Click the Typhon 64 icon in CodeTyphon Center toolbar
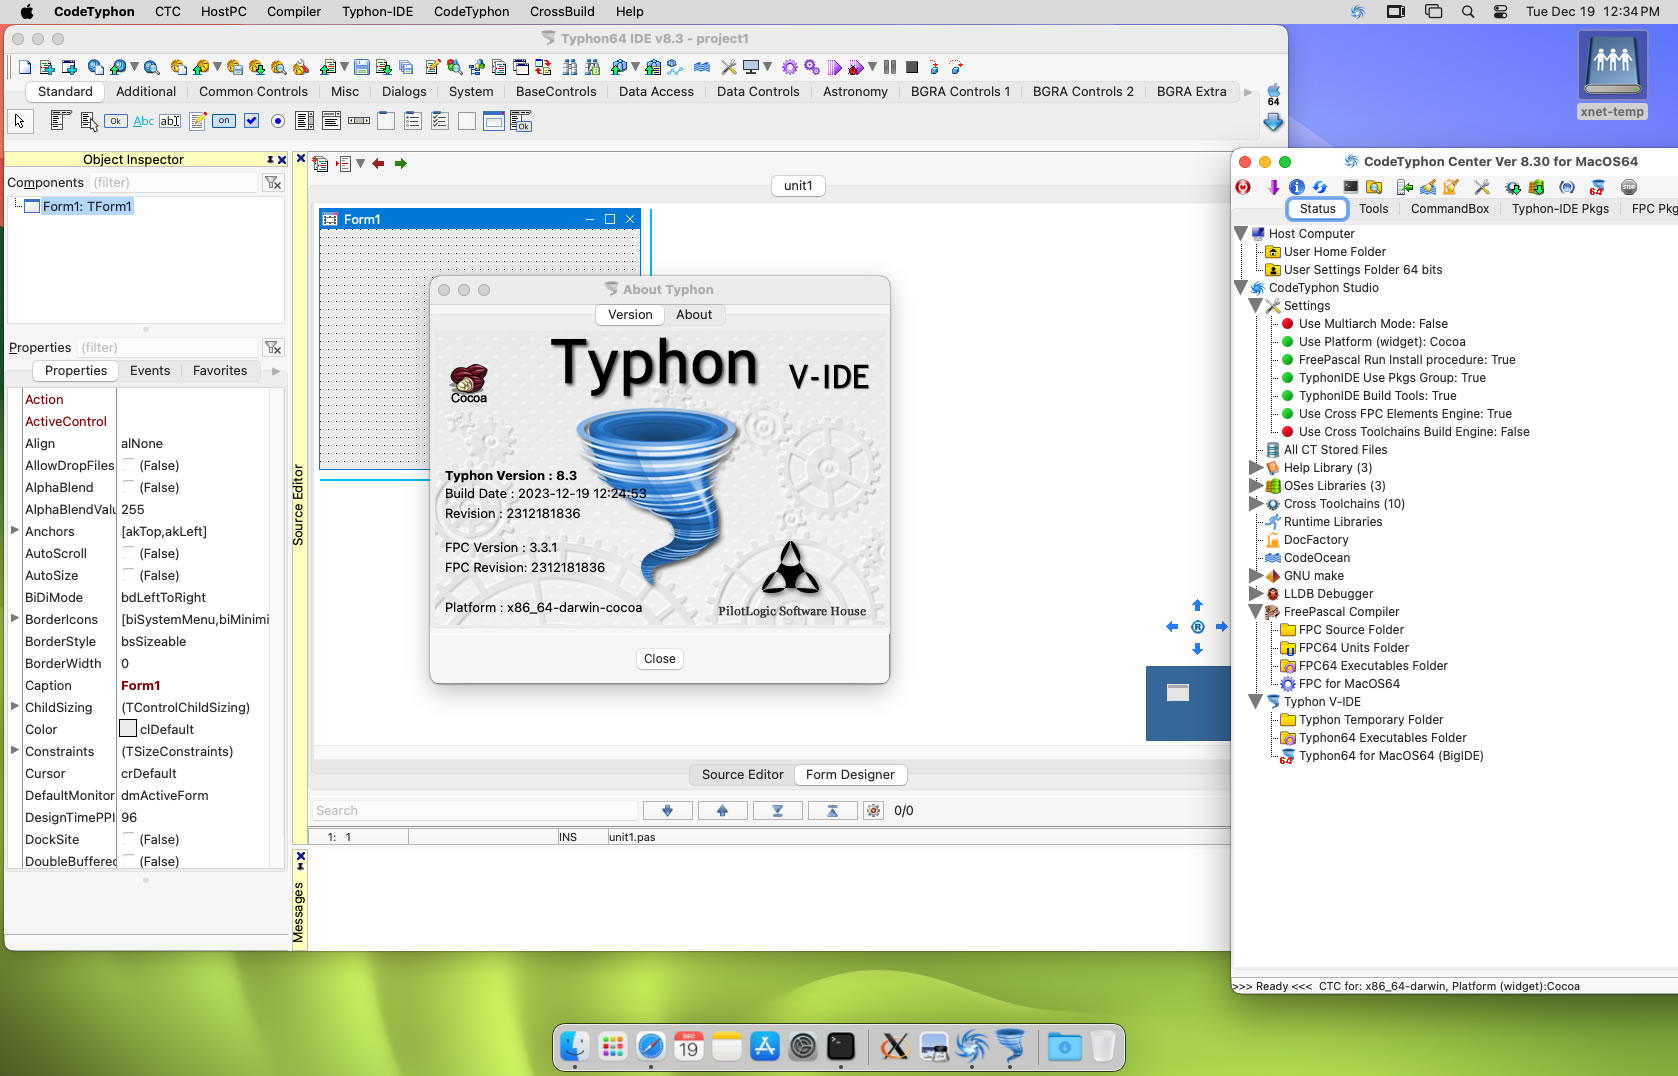Image resolution: width=1678 pixels, height=1076 pixels. click(1597, 187)
